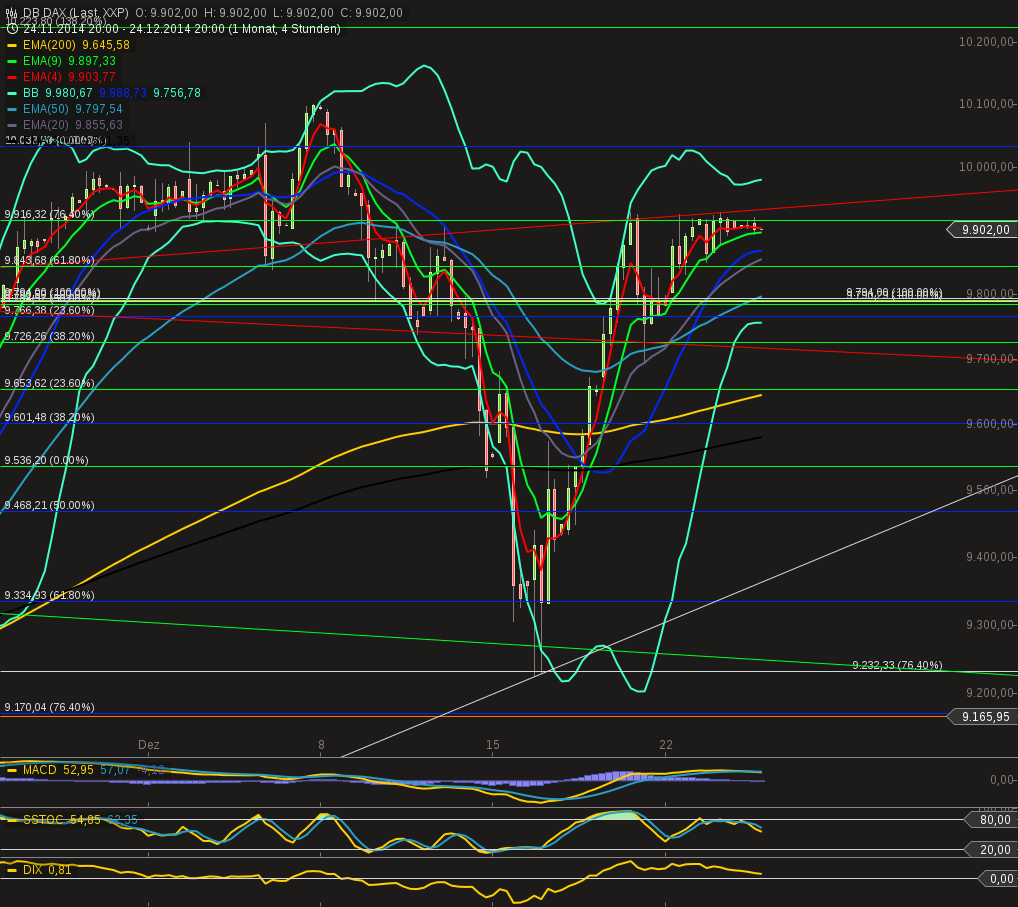The image size is (1018, 907).
Task: Select the EMA(200) yellow legend marker
Action: pos(12,45)
